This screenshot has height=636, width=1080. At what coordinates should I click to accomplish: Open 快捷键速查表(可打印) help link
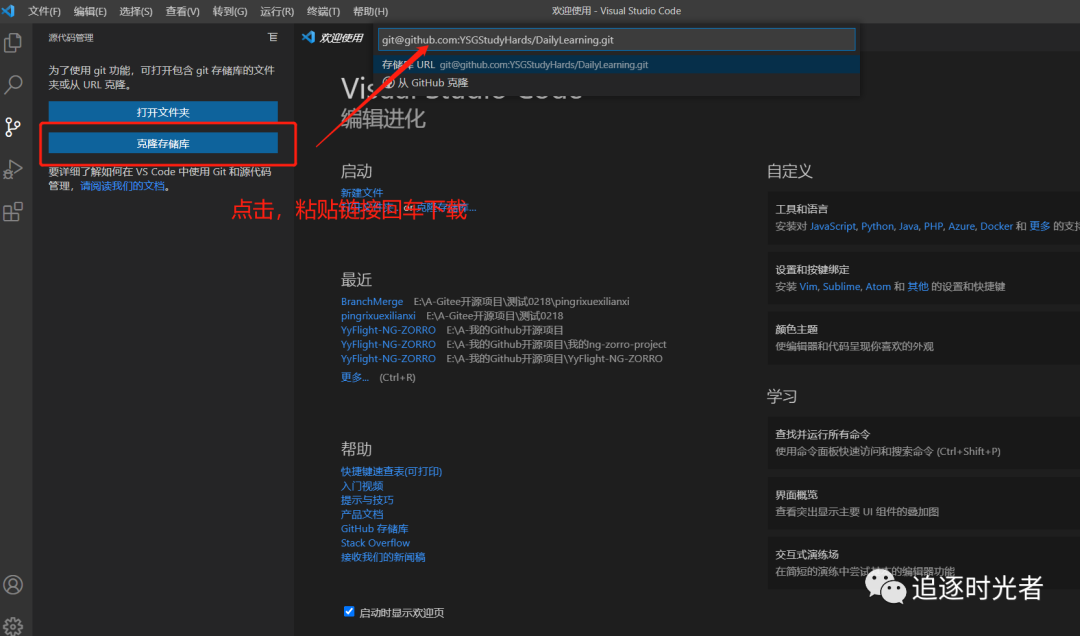[391, 471]
